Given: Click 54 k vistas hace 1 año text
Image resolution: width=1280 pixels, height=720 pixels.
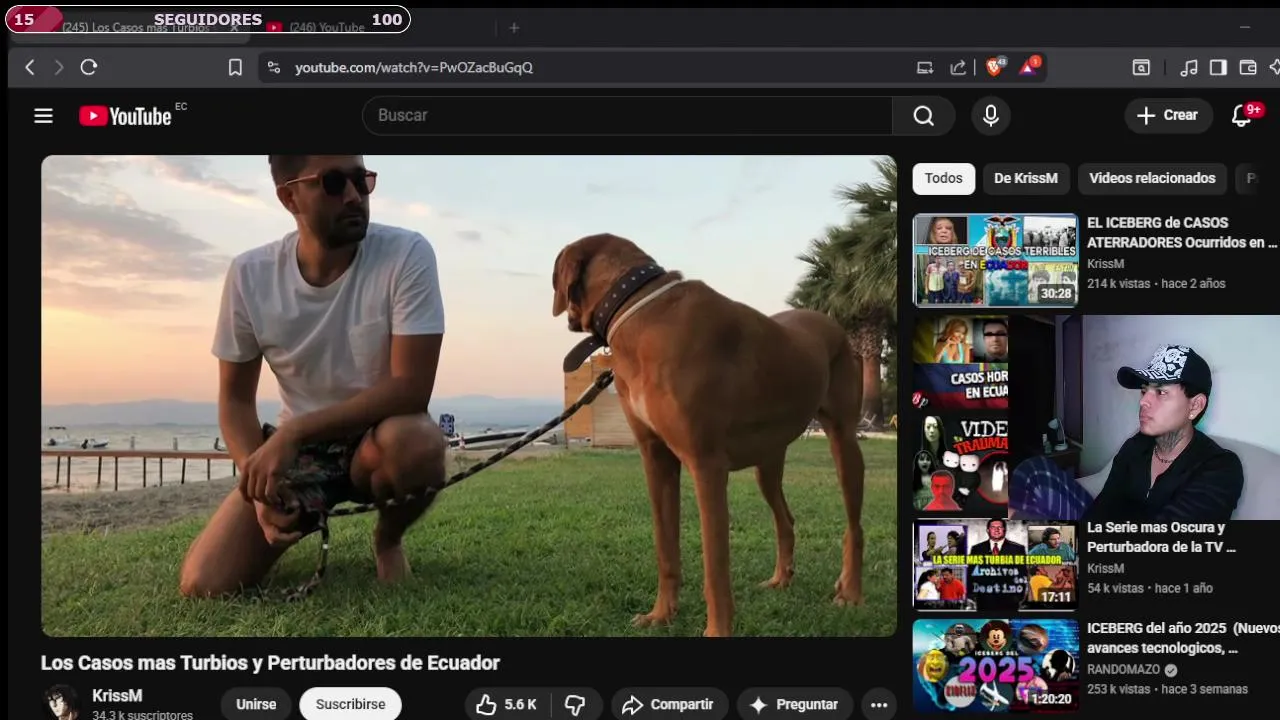Looking at the screenshot, I should pyautogui.click(x=1150, y=588).
